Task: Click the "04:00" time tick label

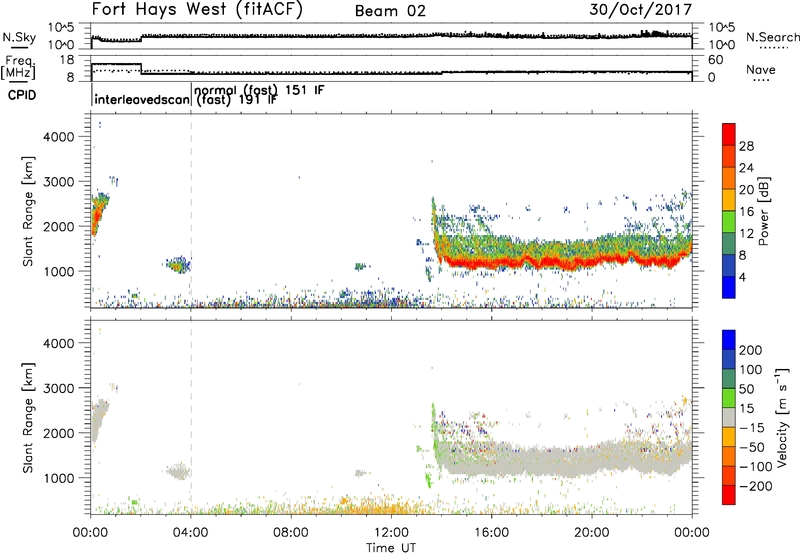Action: coord(190,533)
